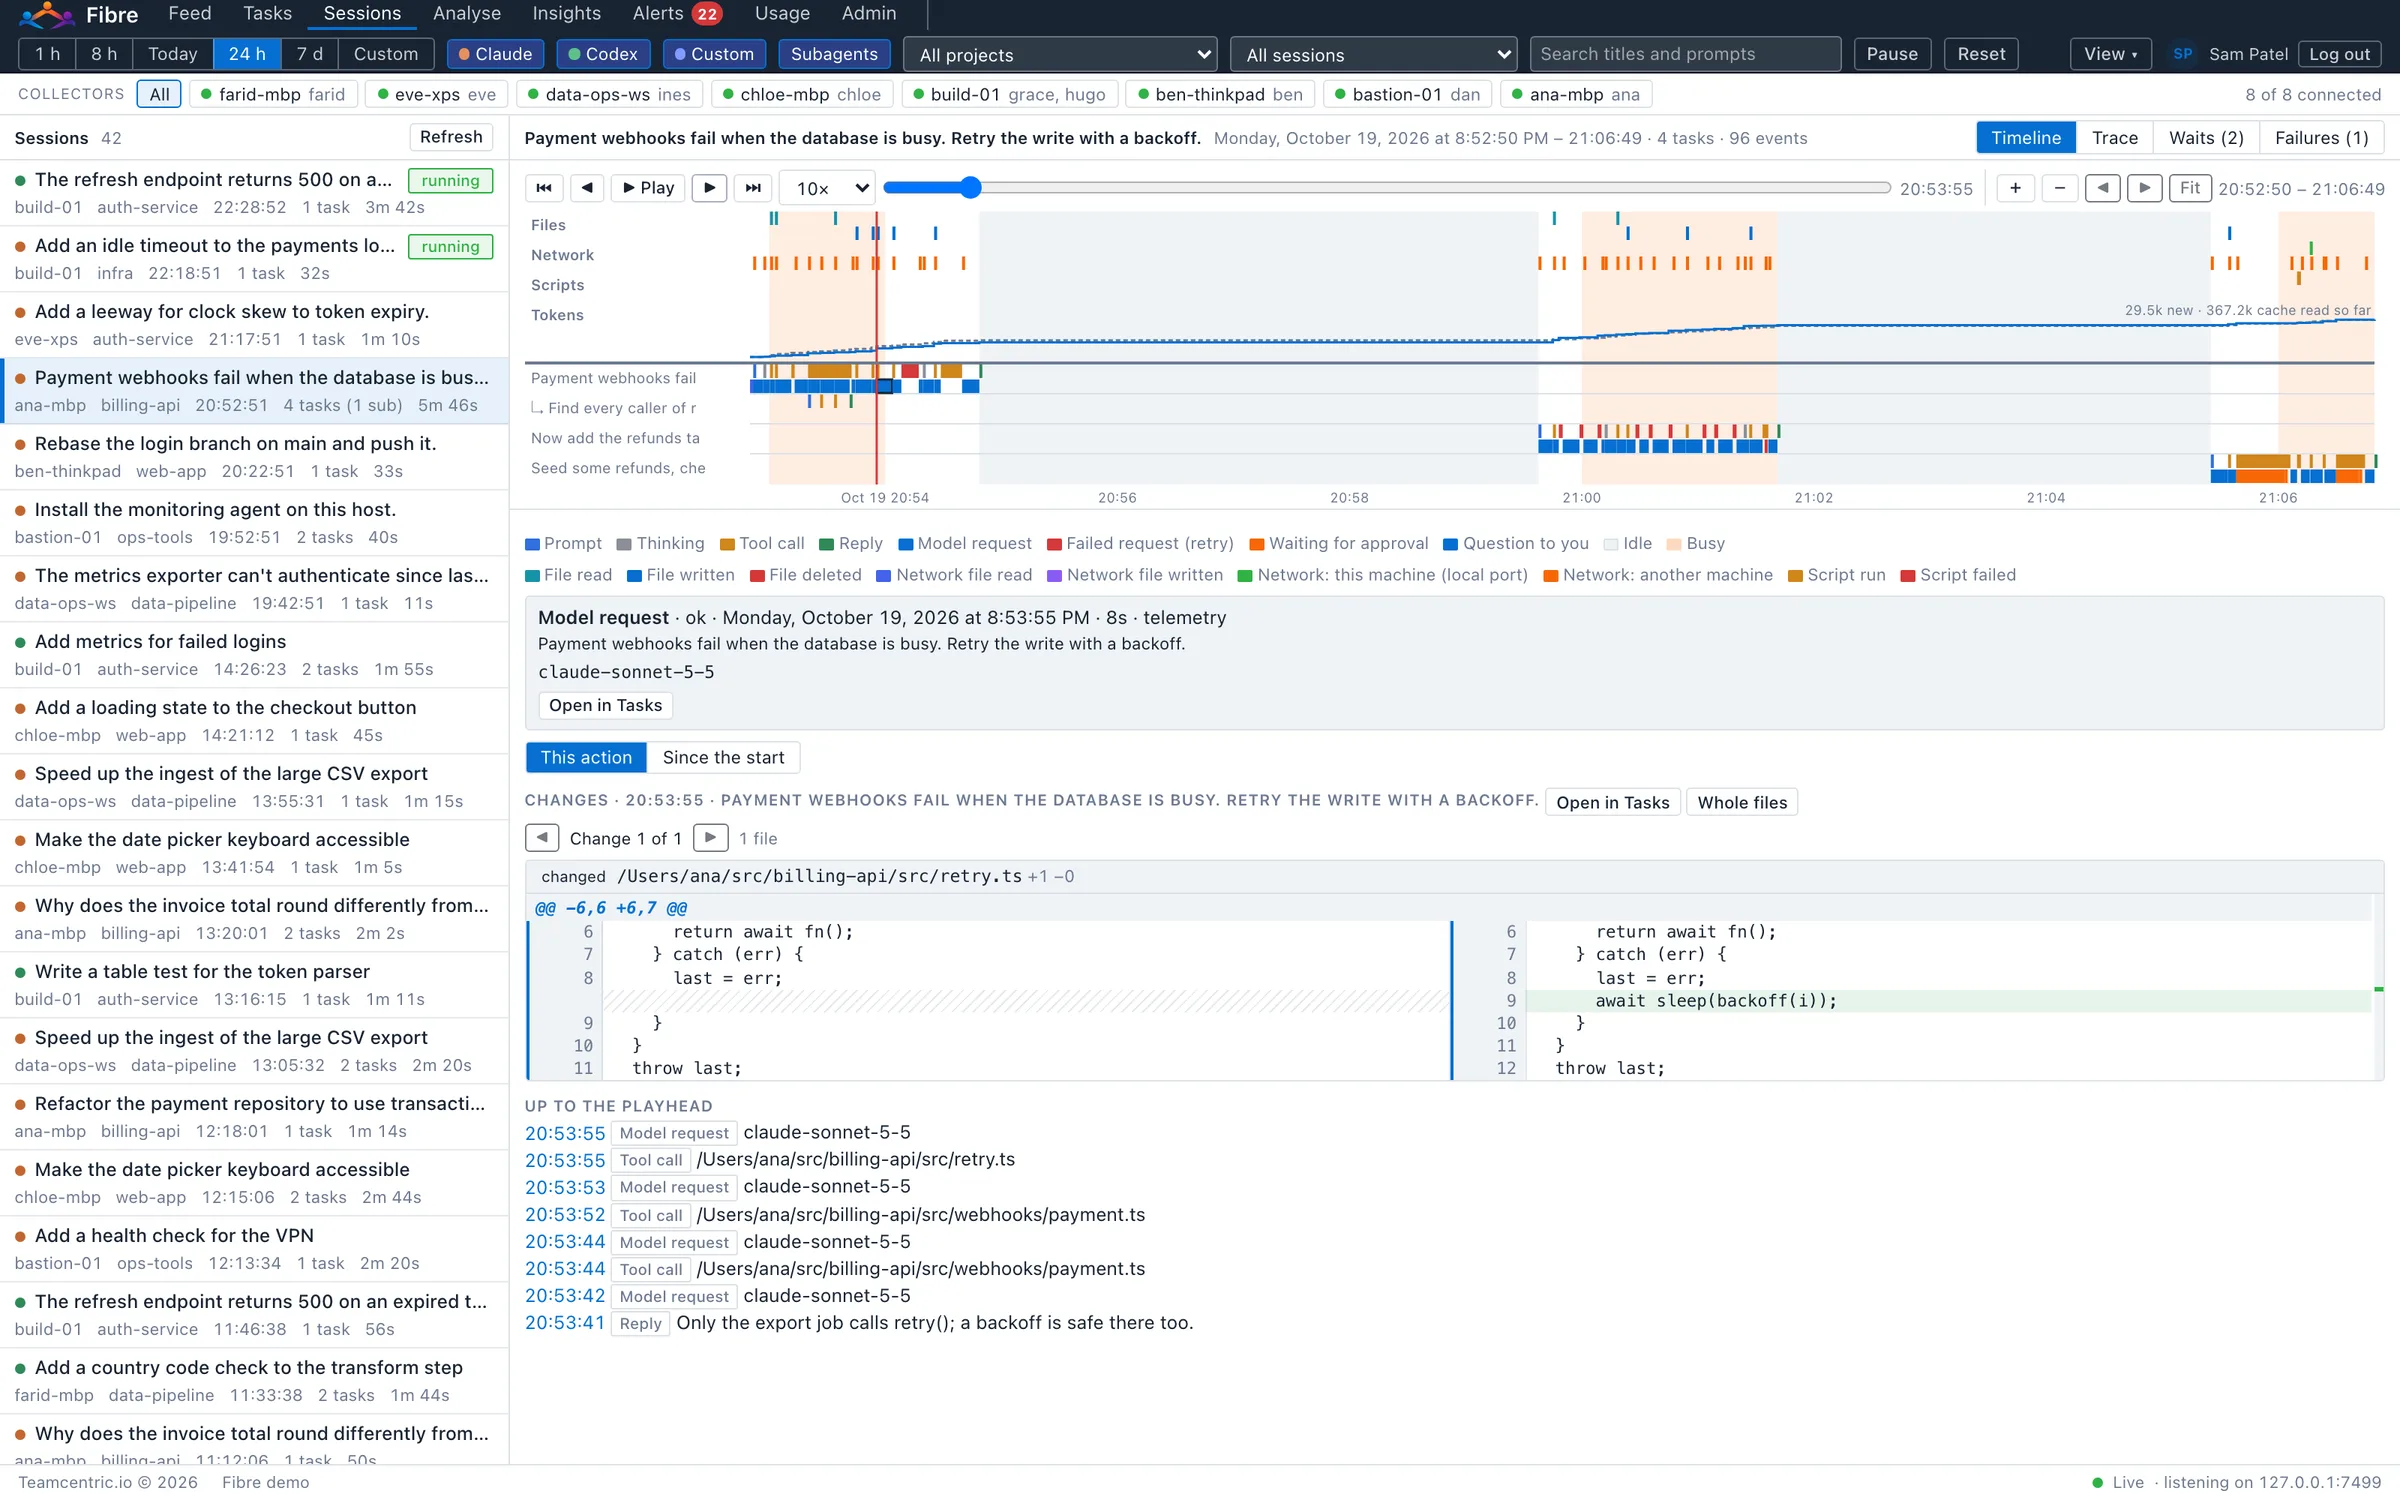The image size is (2400, 1500).
Task: Start timeline playback with Play
Action: click(648, 188)
